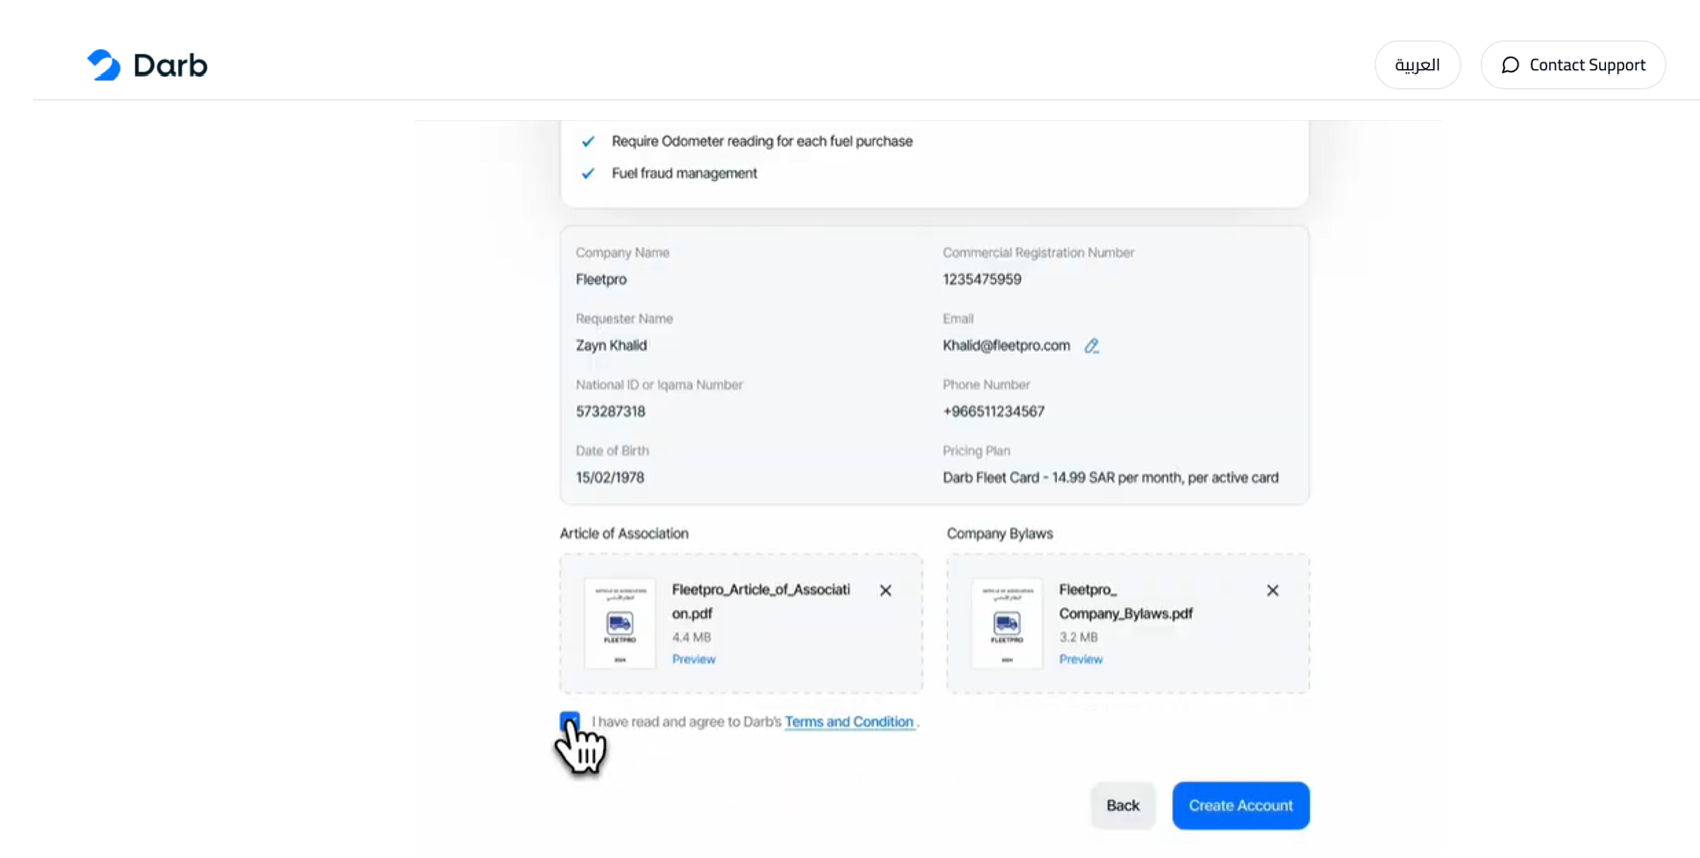This screenshot has width=1700, height=858.
Task: Click the Darb logo icon
Action: [104, 65]
